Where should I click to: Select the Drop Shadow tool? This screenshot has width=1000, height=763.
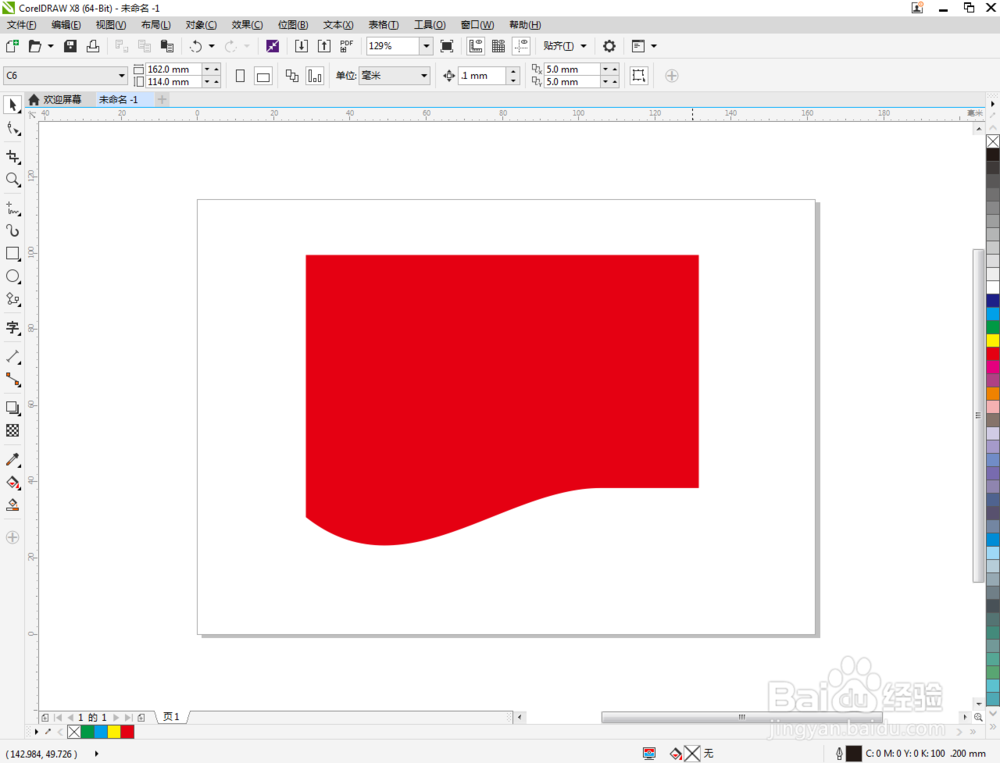[13, 408]
